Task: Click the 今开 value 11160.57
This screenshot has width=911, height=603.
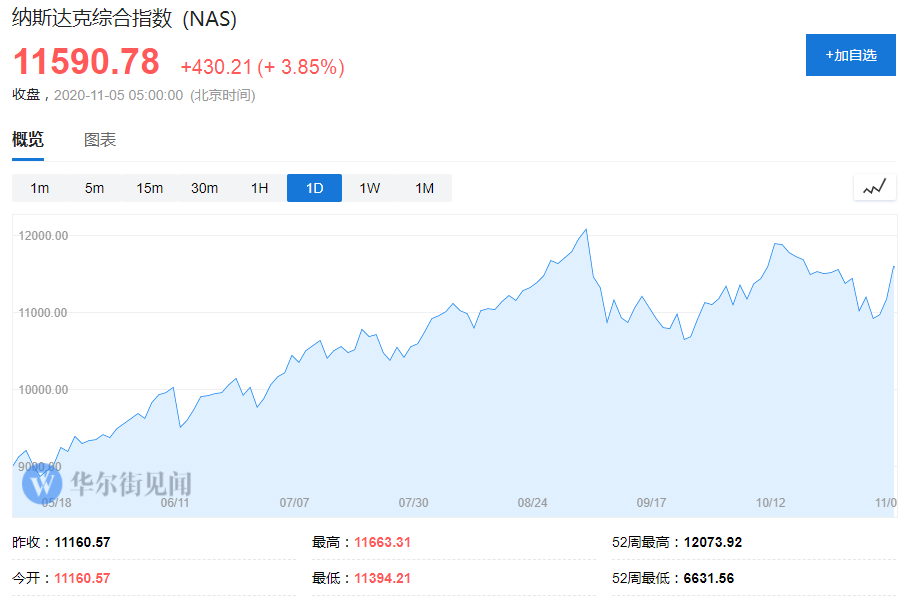Action: pyautogui.click(x=83, y=579)
